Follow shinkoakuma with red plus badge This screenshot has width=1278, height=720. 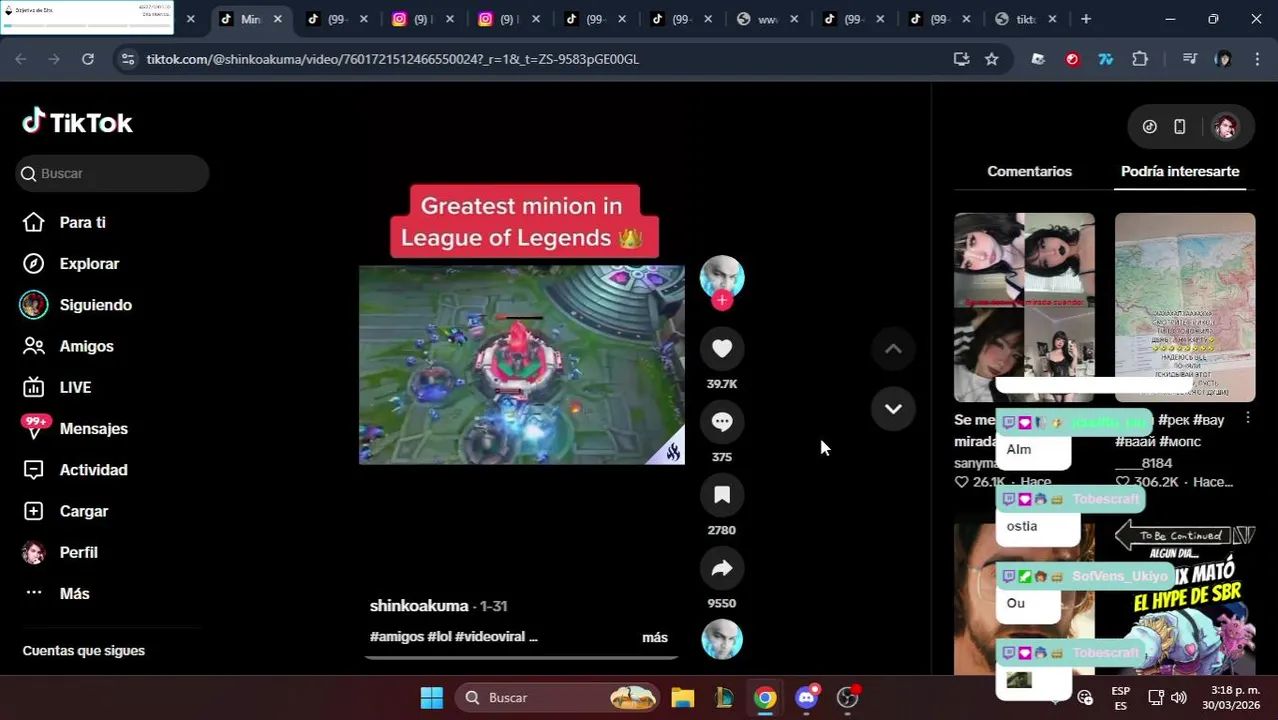(x=722, y=300)
